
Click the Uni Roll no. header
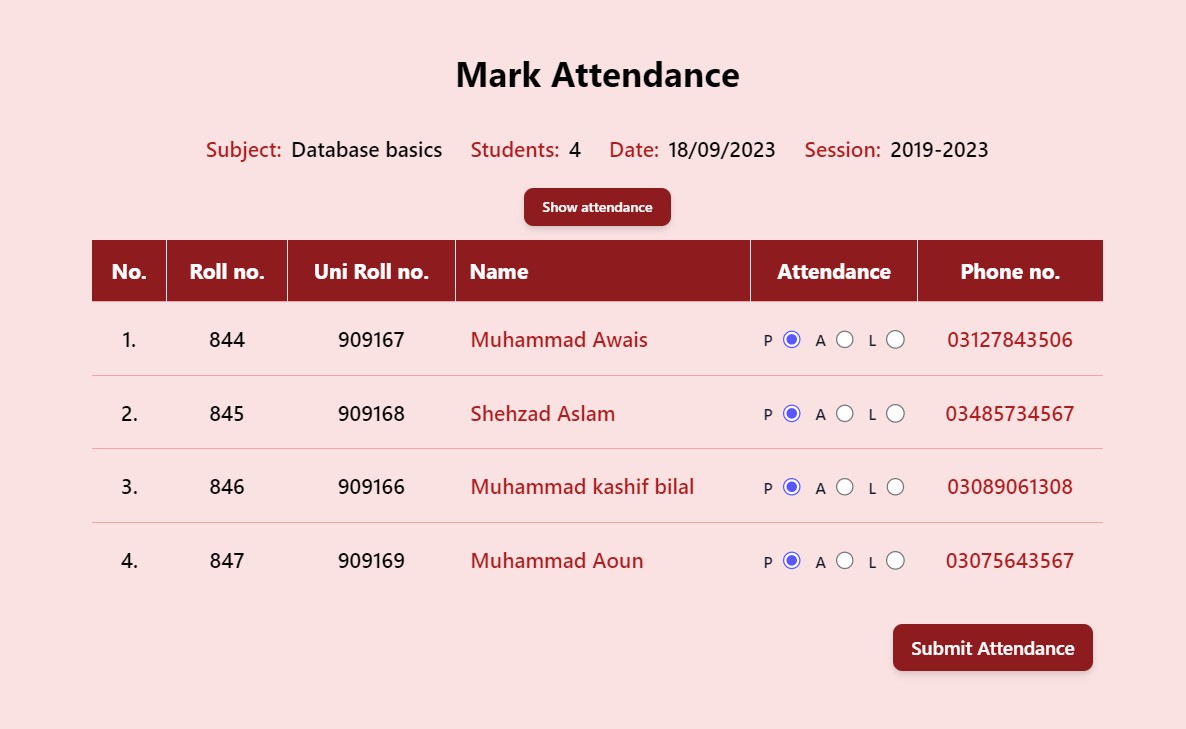point(371,271)
